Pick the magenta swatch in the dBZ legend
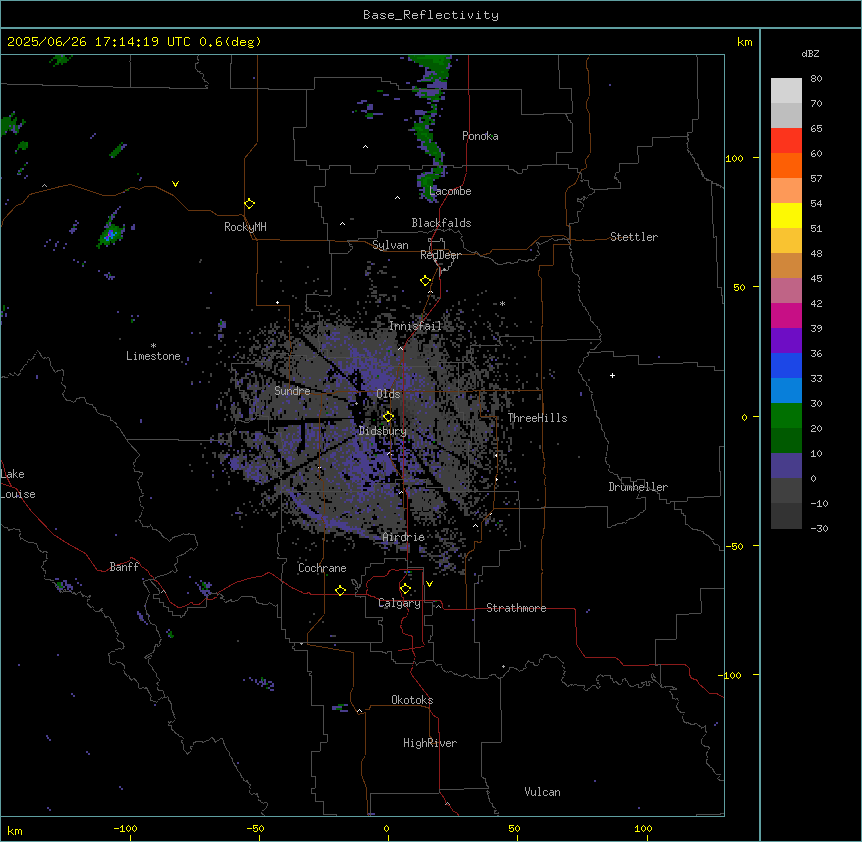Image resolution: width=862 pixels, height=842 pixels. coord(786,315)
